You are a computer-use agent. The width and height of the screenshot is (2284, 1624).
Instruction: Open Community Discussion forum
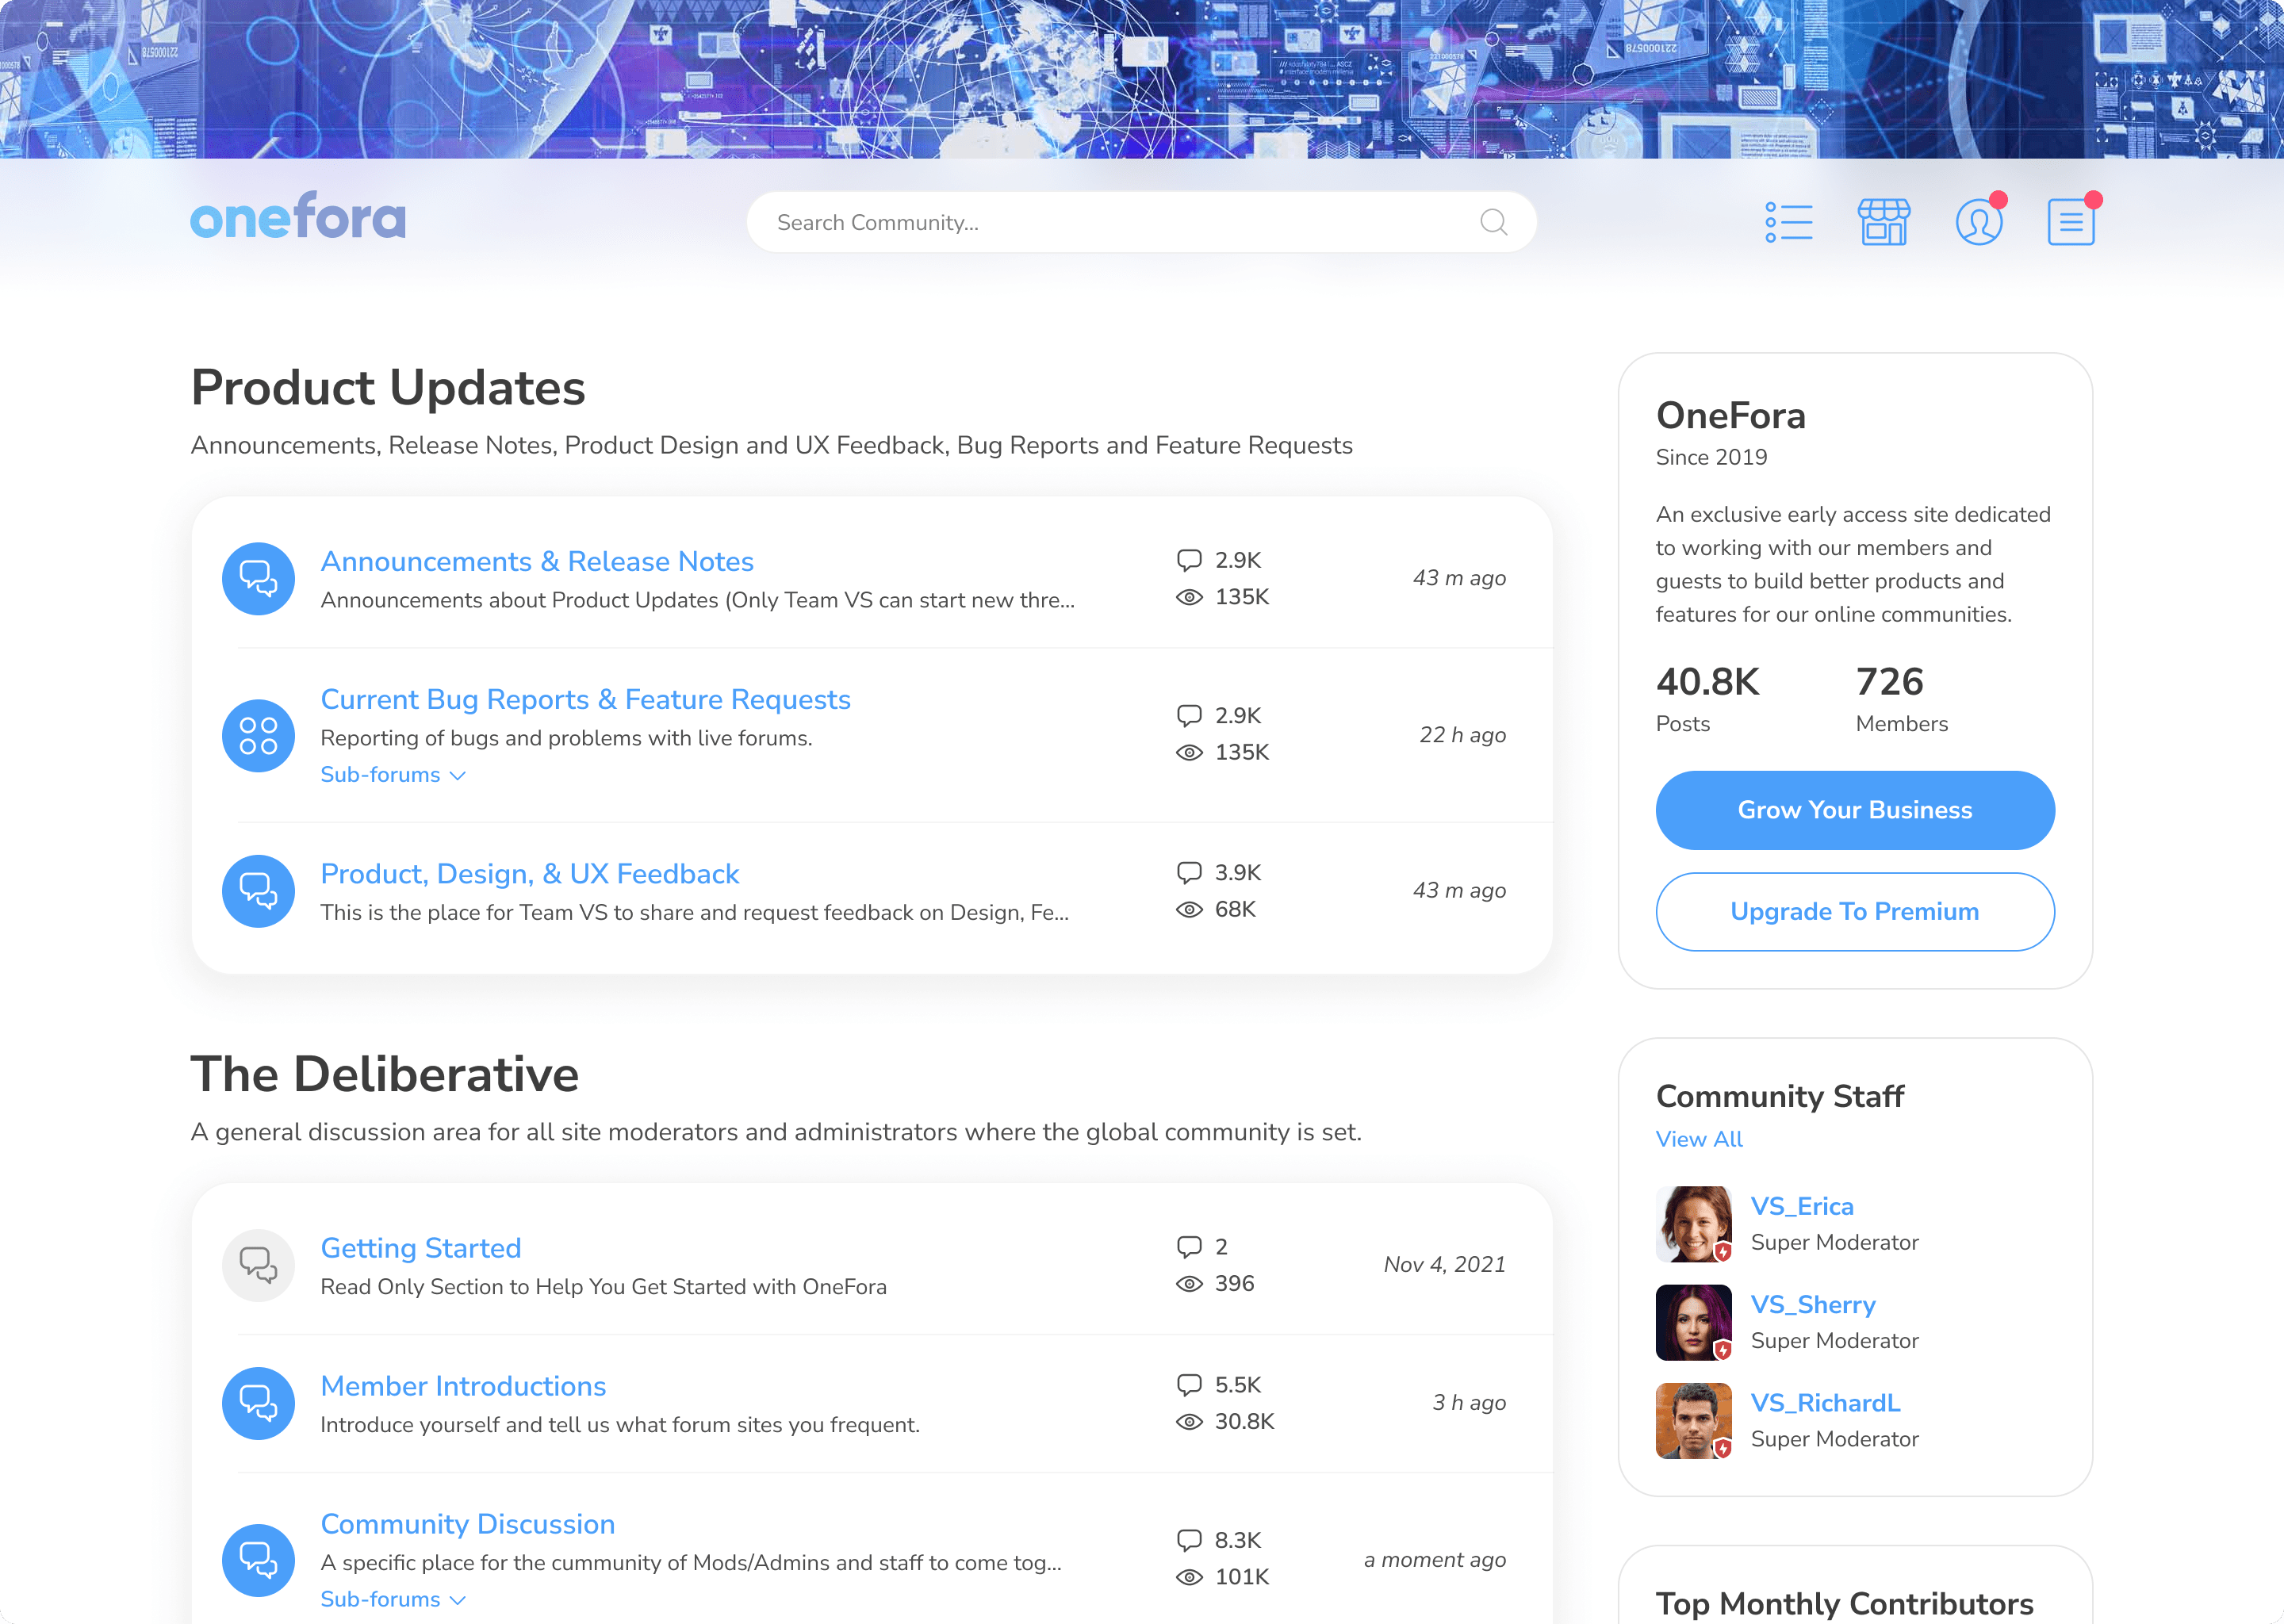click(x=467, y=1524)
